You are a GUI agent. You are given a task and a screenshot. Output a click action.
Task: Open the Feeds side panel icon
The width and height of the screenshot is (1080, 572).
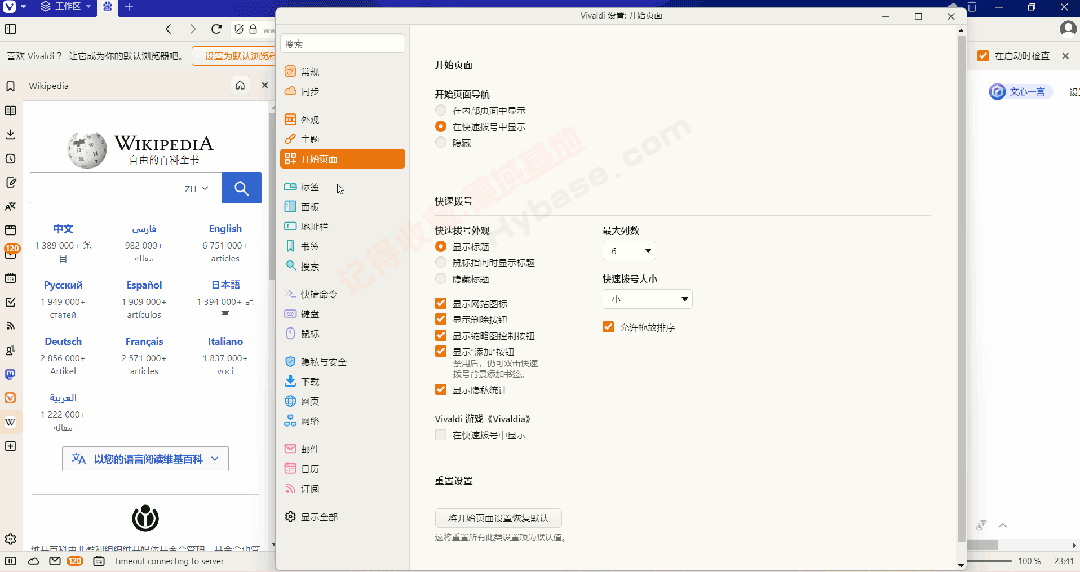coord(10,326)
